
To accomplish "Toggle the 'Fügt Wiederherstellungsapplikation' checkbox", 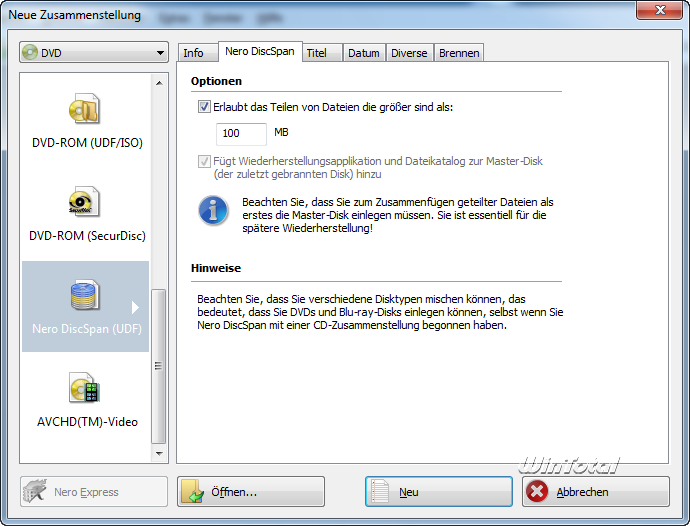I will 204,161.
